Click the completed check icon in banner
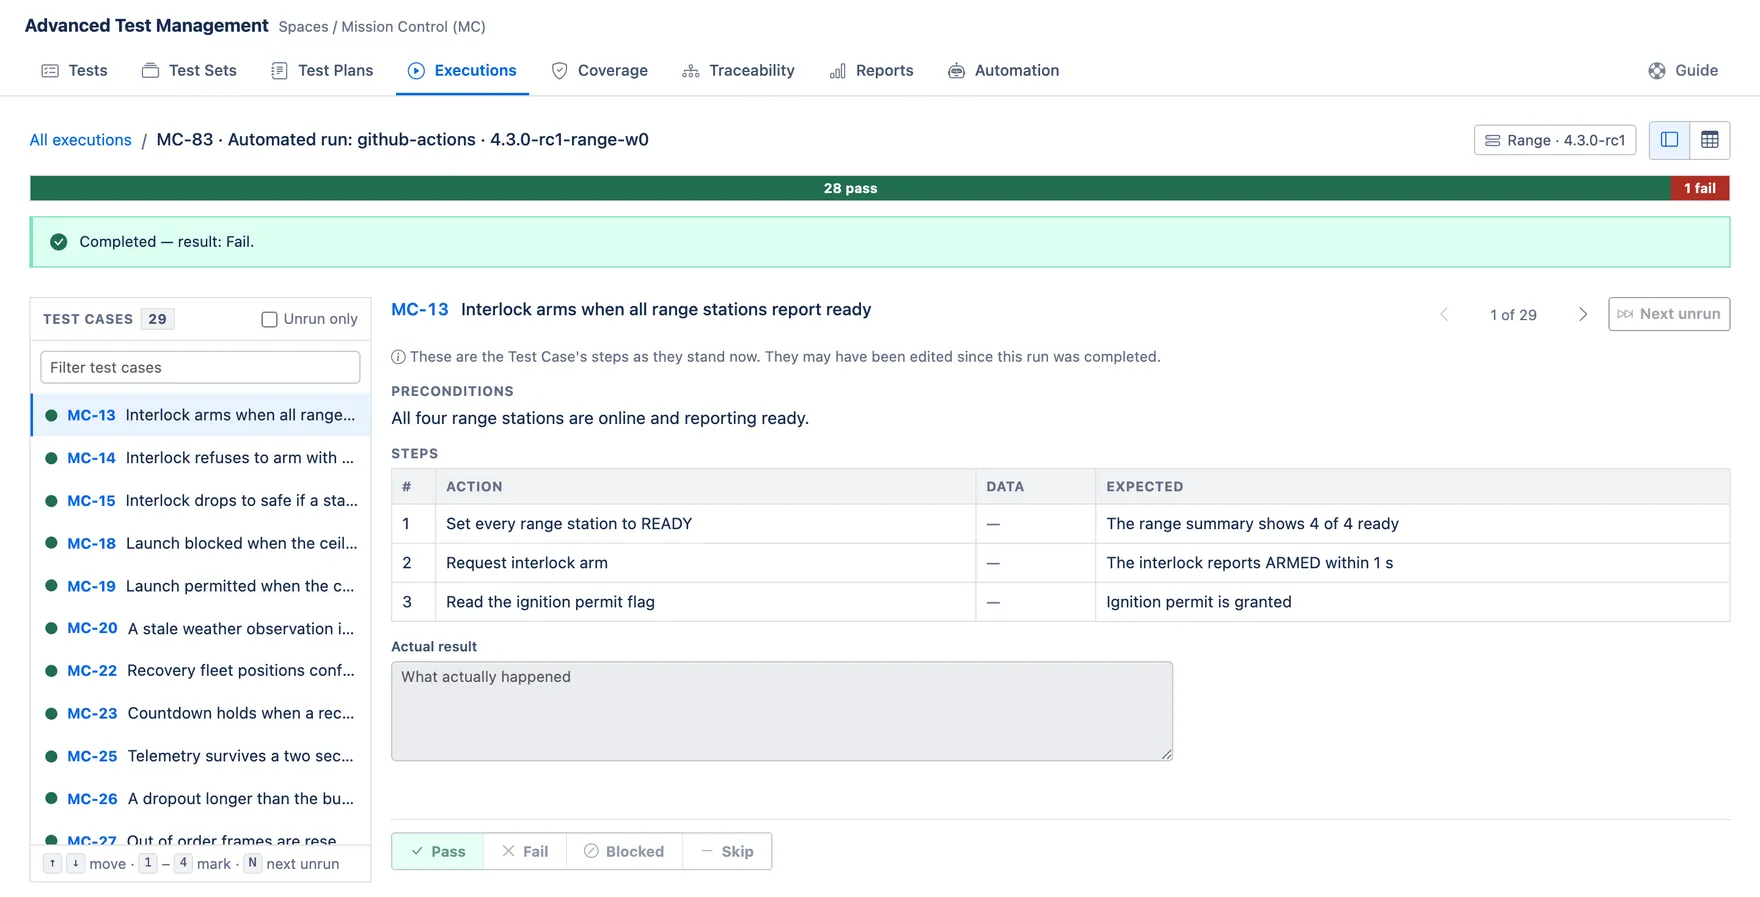This screenshot has height=897, width=1760. 59,242
